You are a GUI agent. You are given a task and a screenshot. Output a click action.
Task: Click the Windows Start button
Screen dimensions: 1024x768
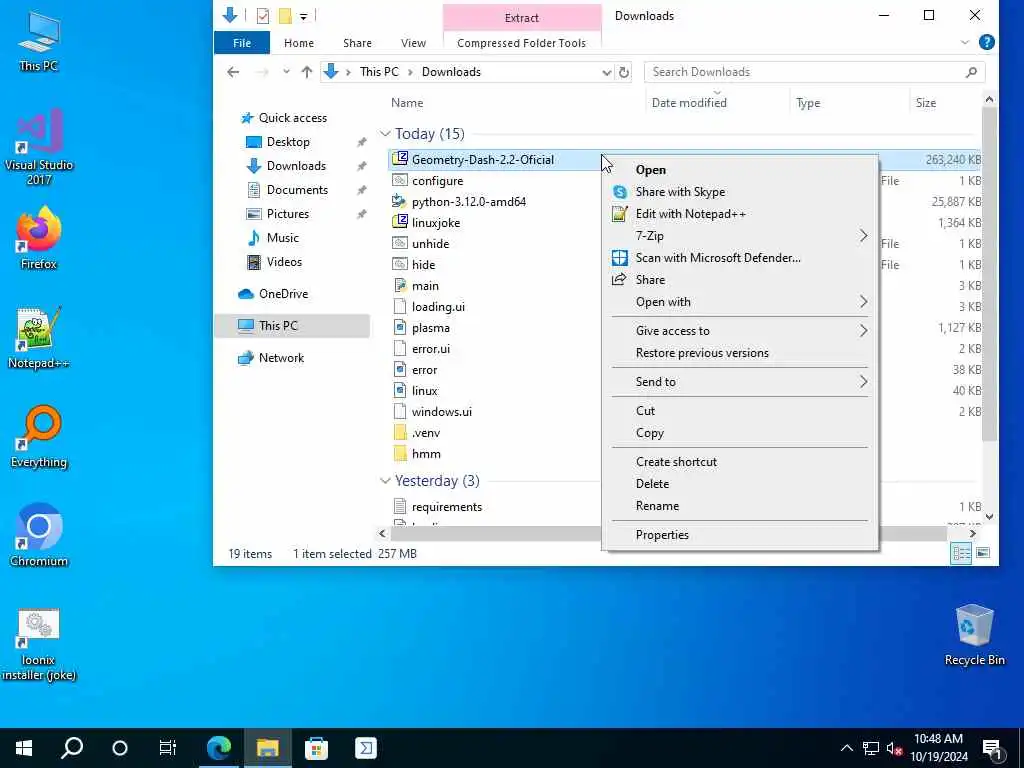(x=24, y=748)
